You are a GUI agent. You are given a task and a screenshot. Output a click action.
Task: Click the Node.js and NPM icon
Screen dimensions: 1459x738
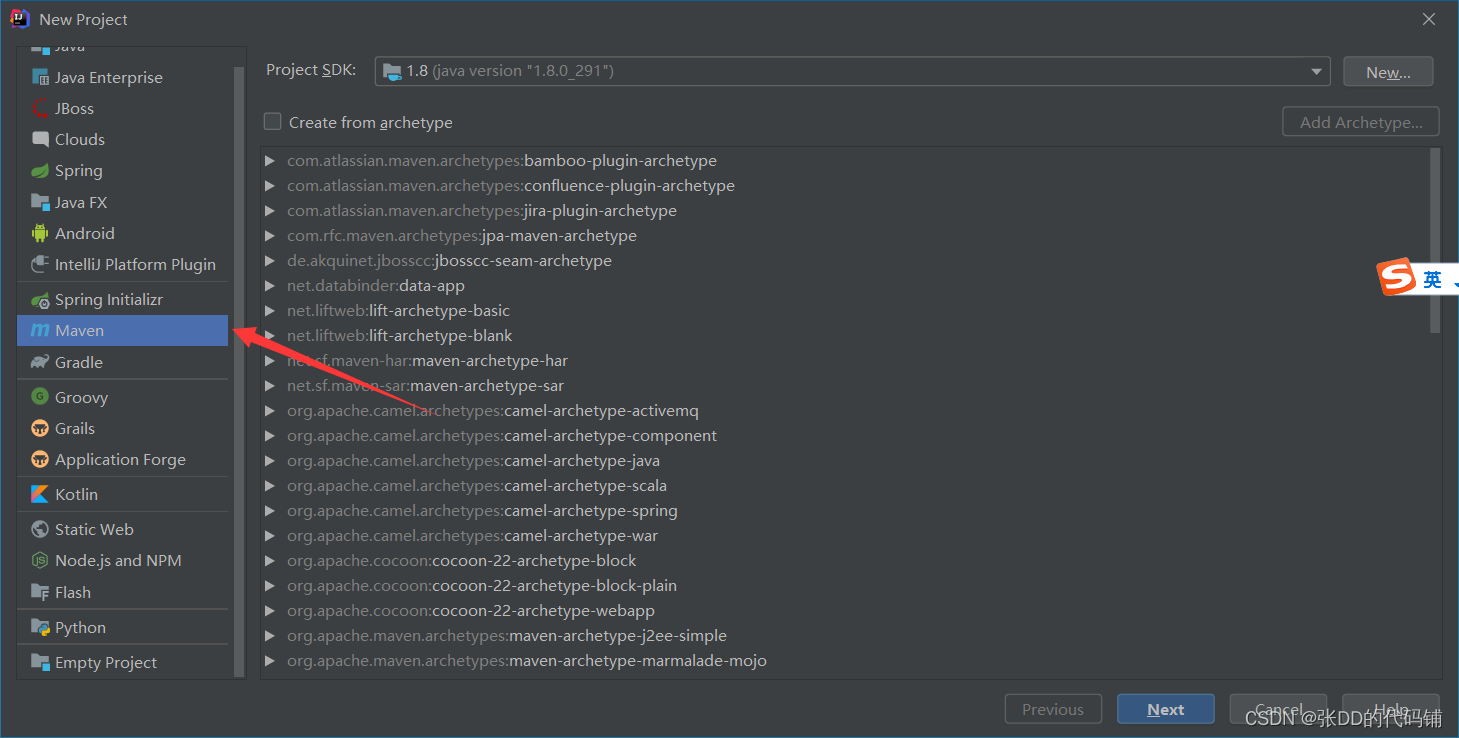coord(40,560)
